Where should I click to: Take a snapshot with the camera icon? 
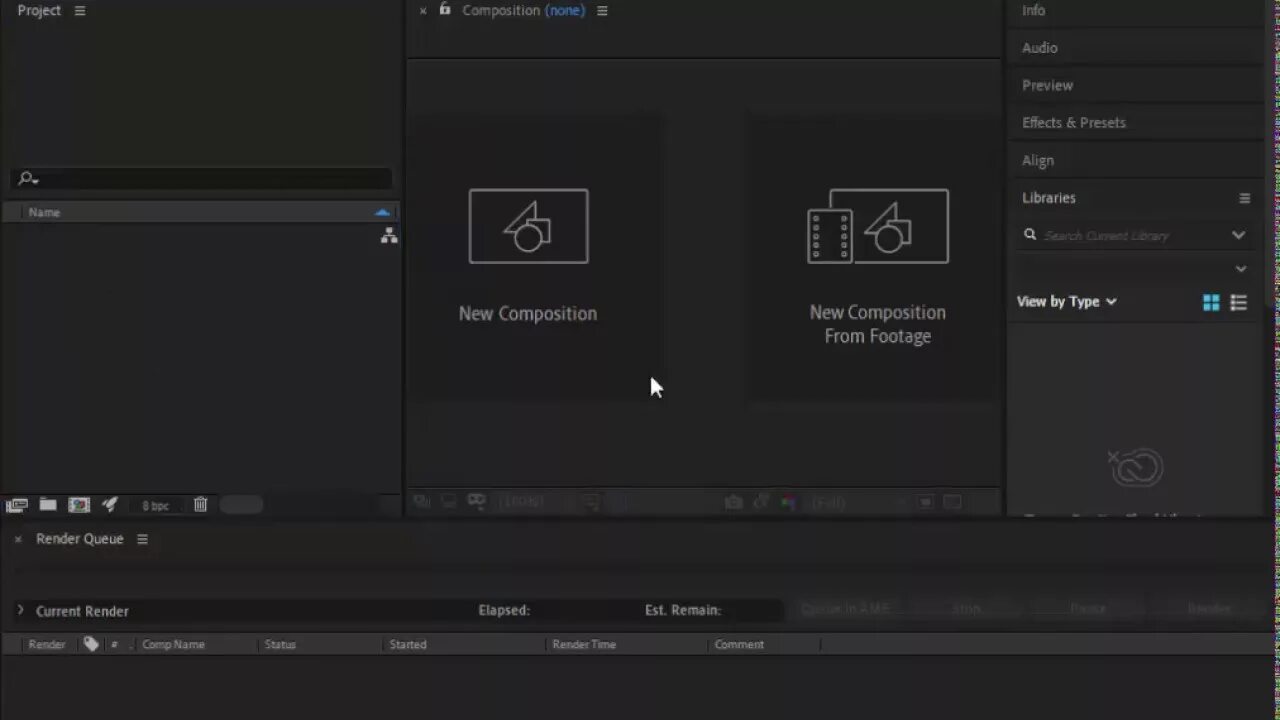(733, 502)
